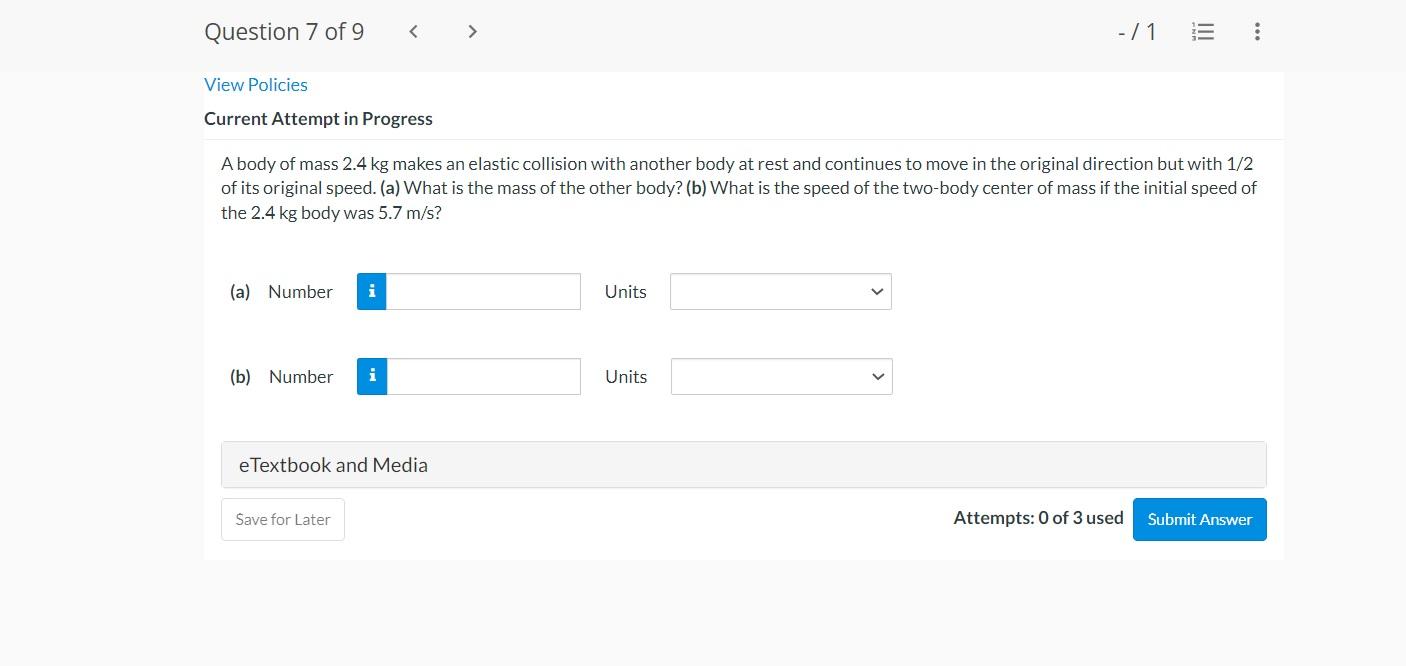Go to the next question arrow
This screenshot has width=1406, height=666.
coord(472,32)
